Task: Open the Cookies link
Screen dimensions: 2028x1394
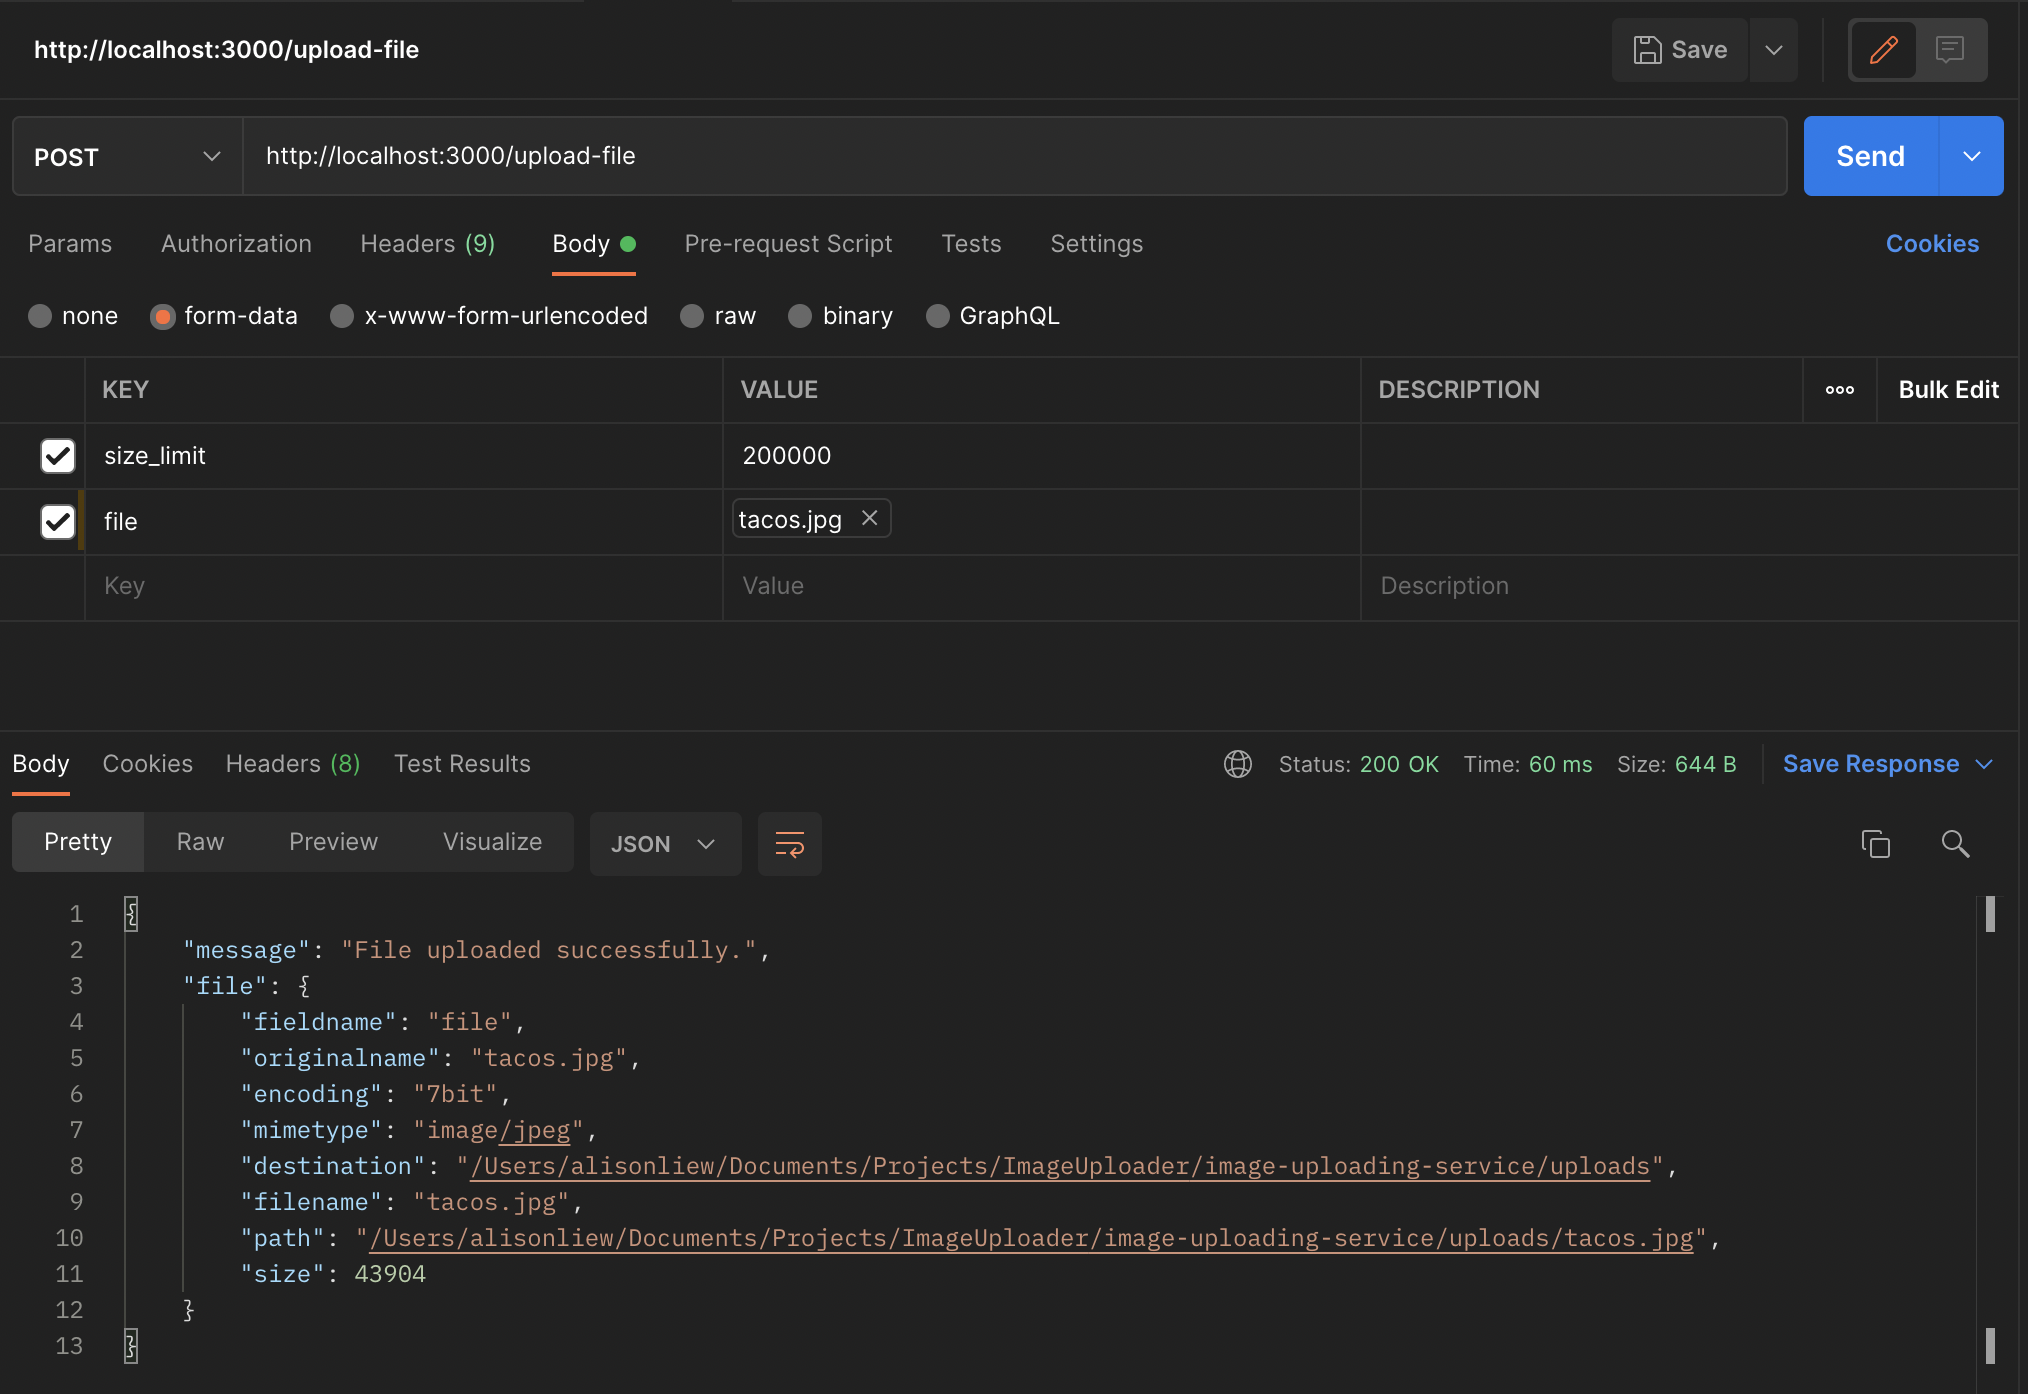Action: pyautogui.click(x=1932, y=244)
